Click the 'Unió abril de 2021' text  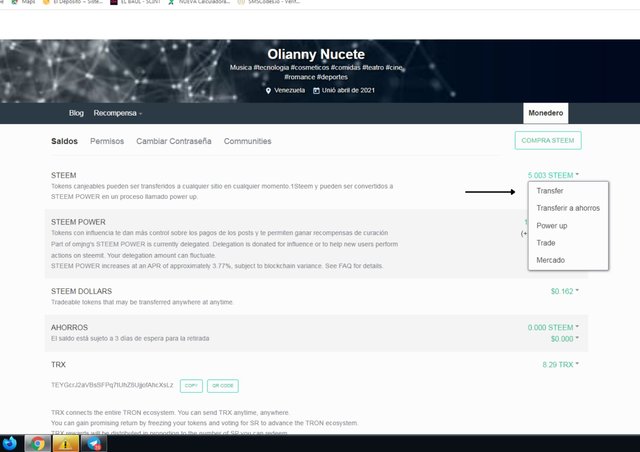click(348, 90)
